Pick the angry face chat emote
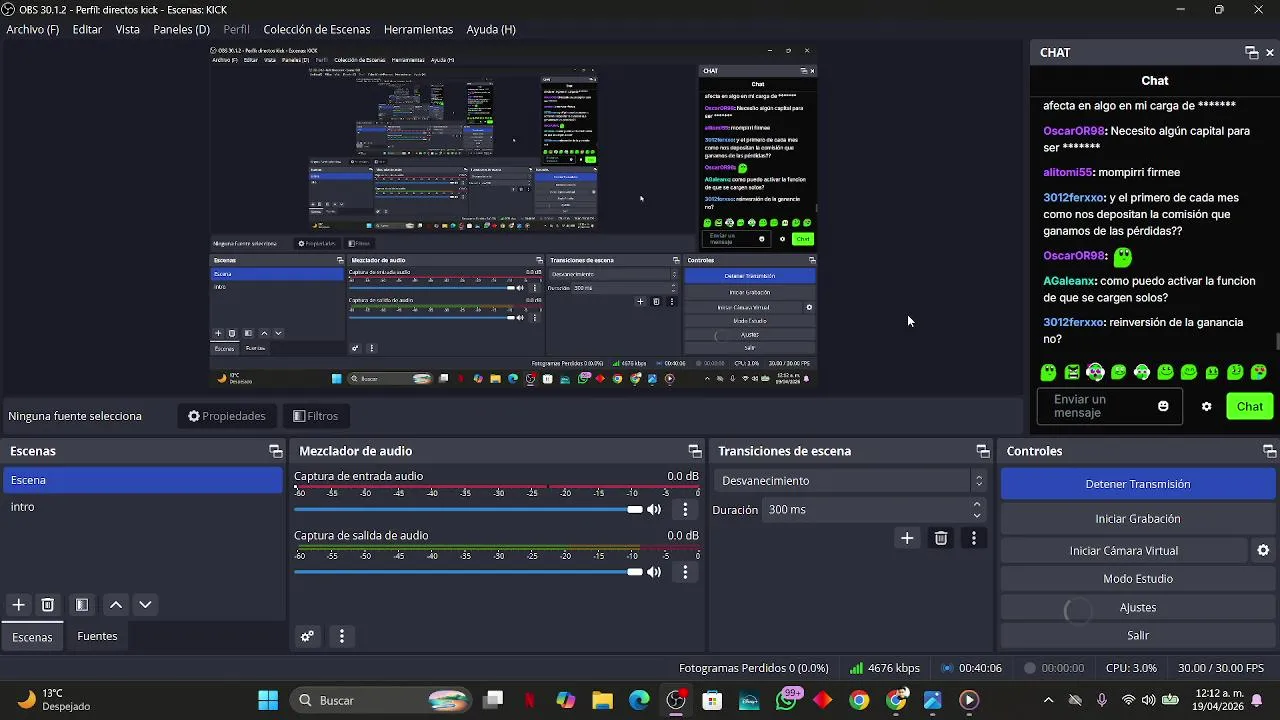 1072,372
